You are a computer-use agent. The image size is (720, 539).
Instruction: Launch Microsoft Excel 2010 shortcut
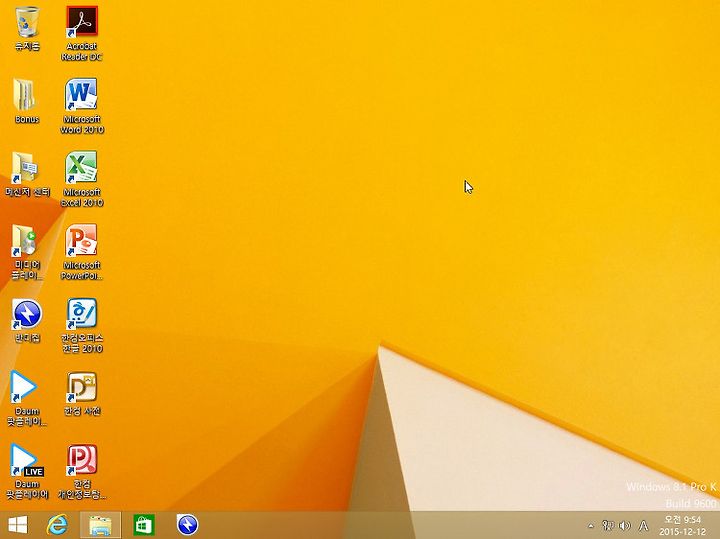coord(82,179)
